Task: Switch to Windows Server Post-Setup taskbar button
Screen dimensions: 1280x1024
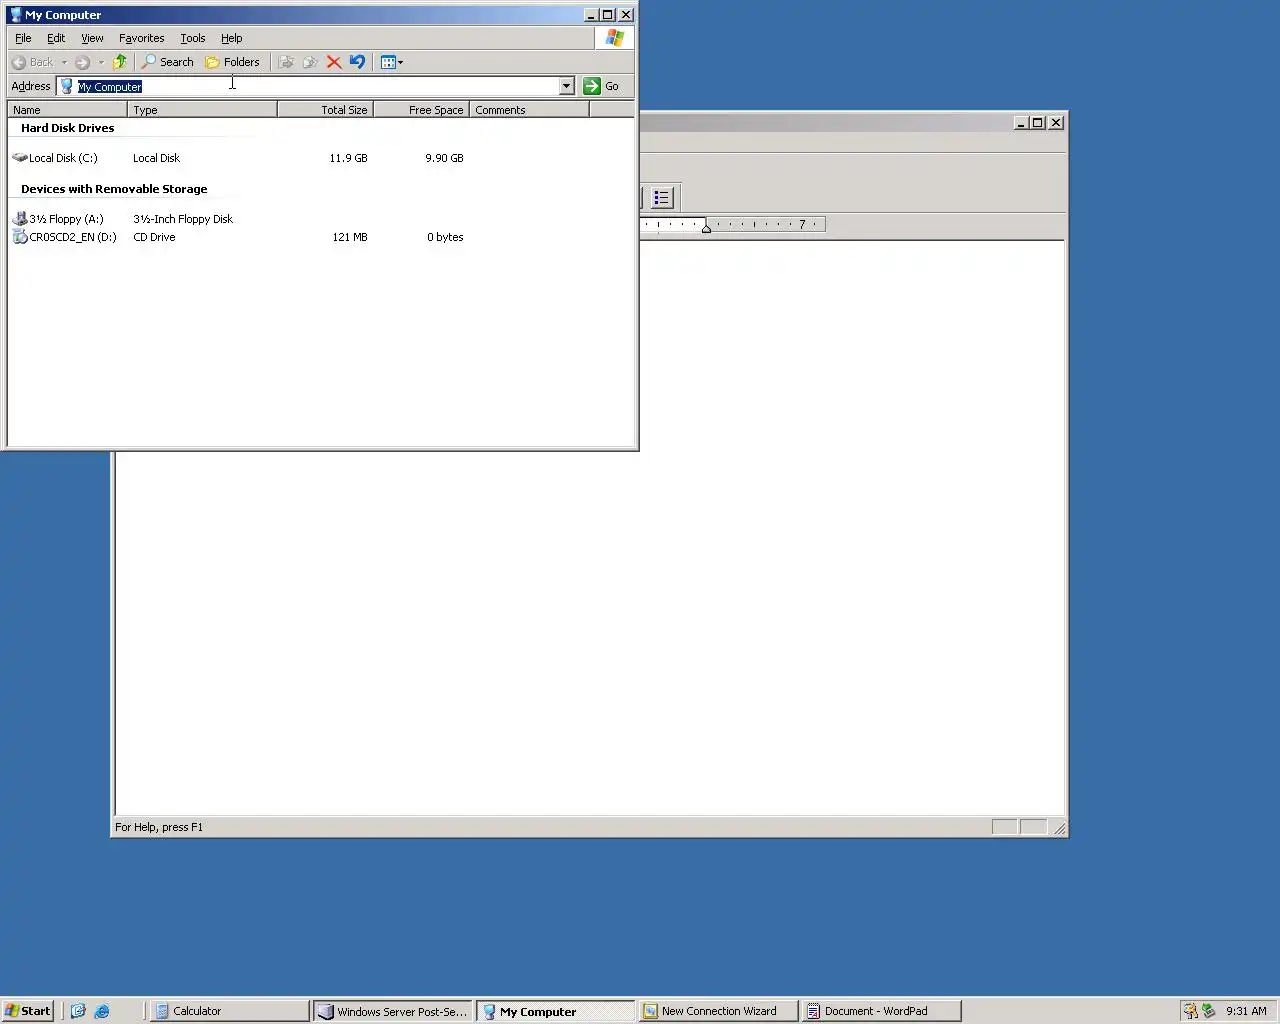Action: 393,1011
